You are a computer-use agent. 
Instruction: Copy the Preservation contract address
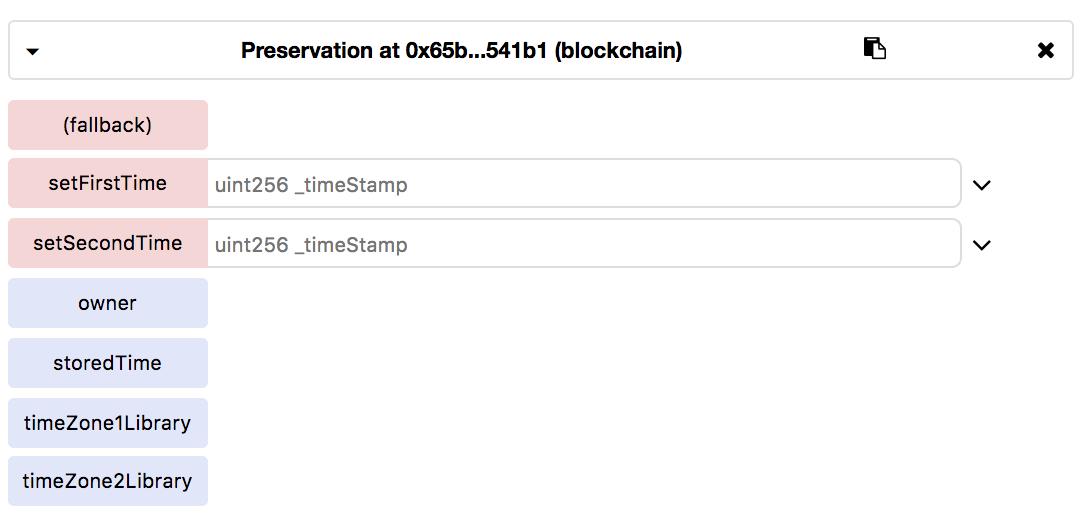[875, 49]
